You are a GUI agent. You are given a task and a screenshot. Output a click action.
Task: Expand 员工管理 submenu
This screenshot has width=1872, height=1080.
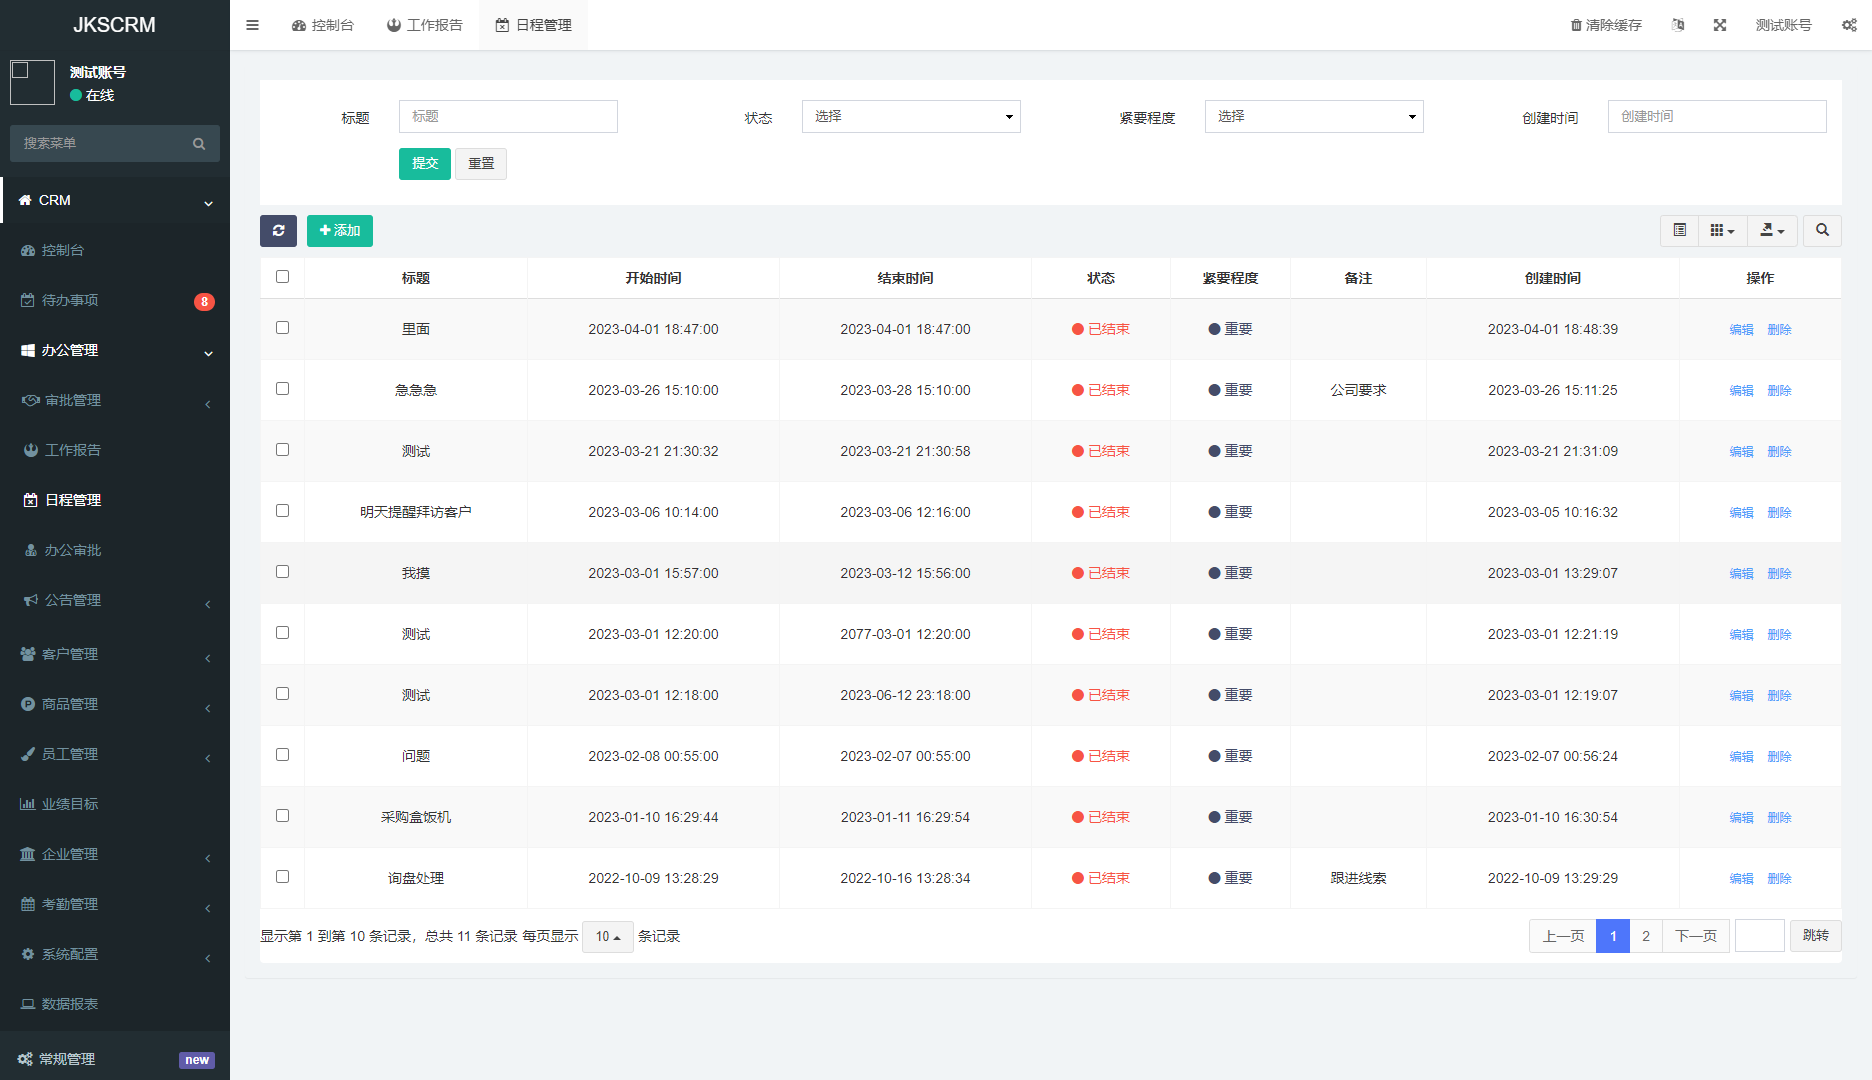point(115,754)
